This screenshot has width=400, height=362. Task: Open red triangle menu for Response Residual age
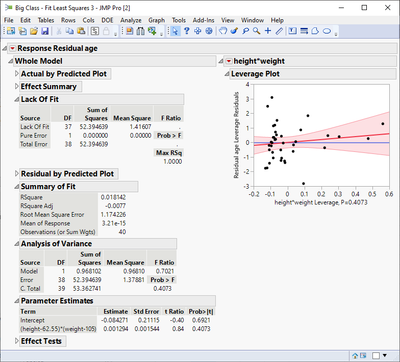click(x=12, y=49)
